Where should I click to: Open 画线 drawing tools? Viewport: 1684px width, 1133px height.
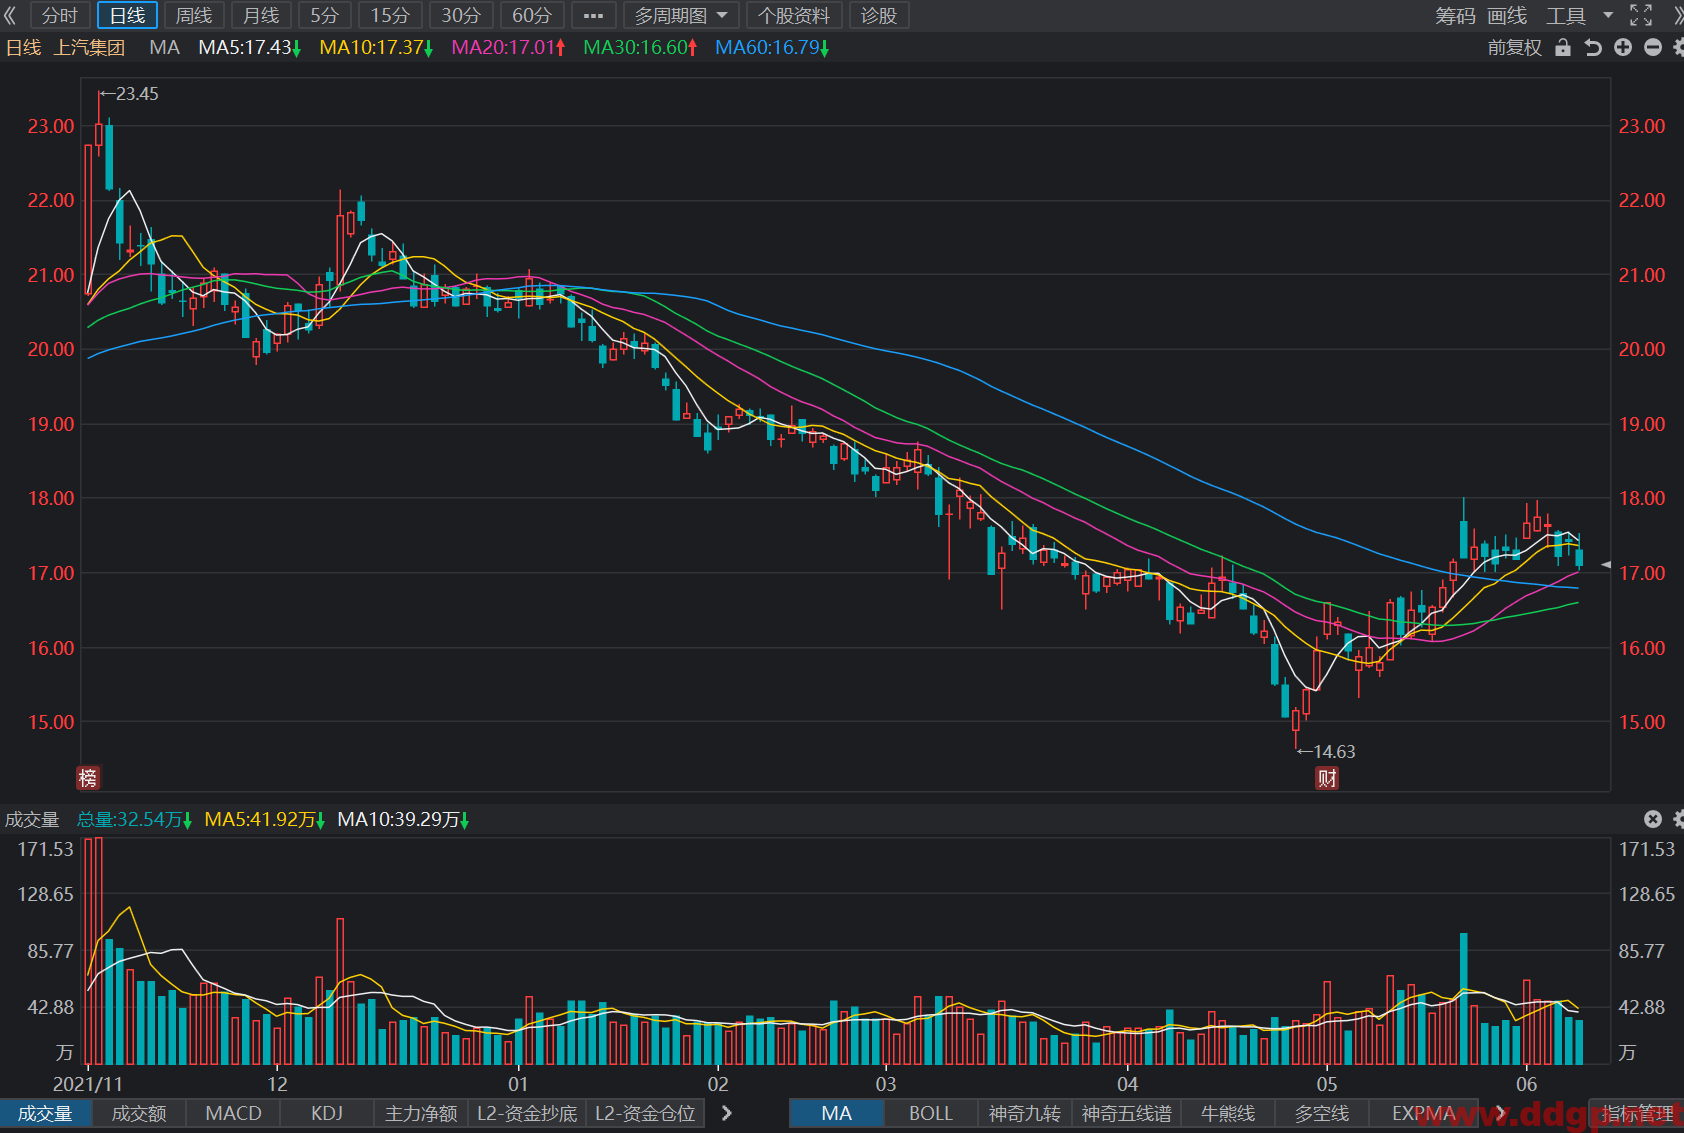tap(1507, 15)
